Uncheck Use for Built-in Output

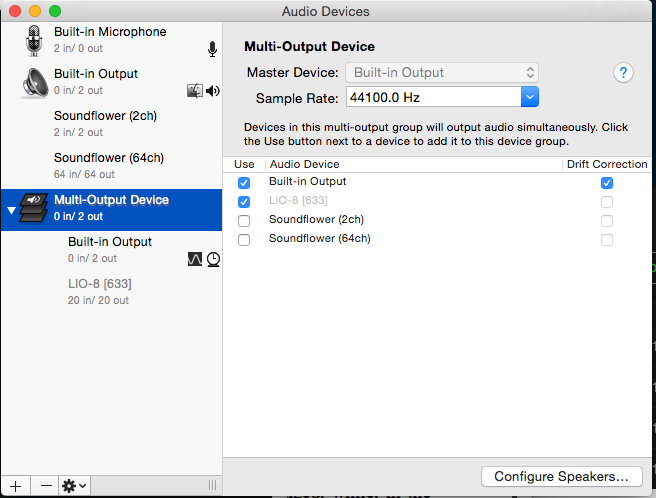click(x=244, y=183)
